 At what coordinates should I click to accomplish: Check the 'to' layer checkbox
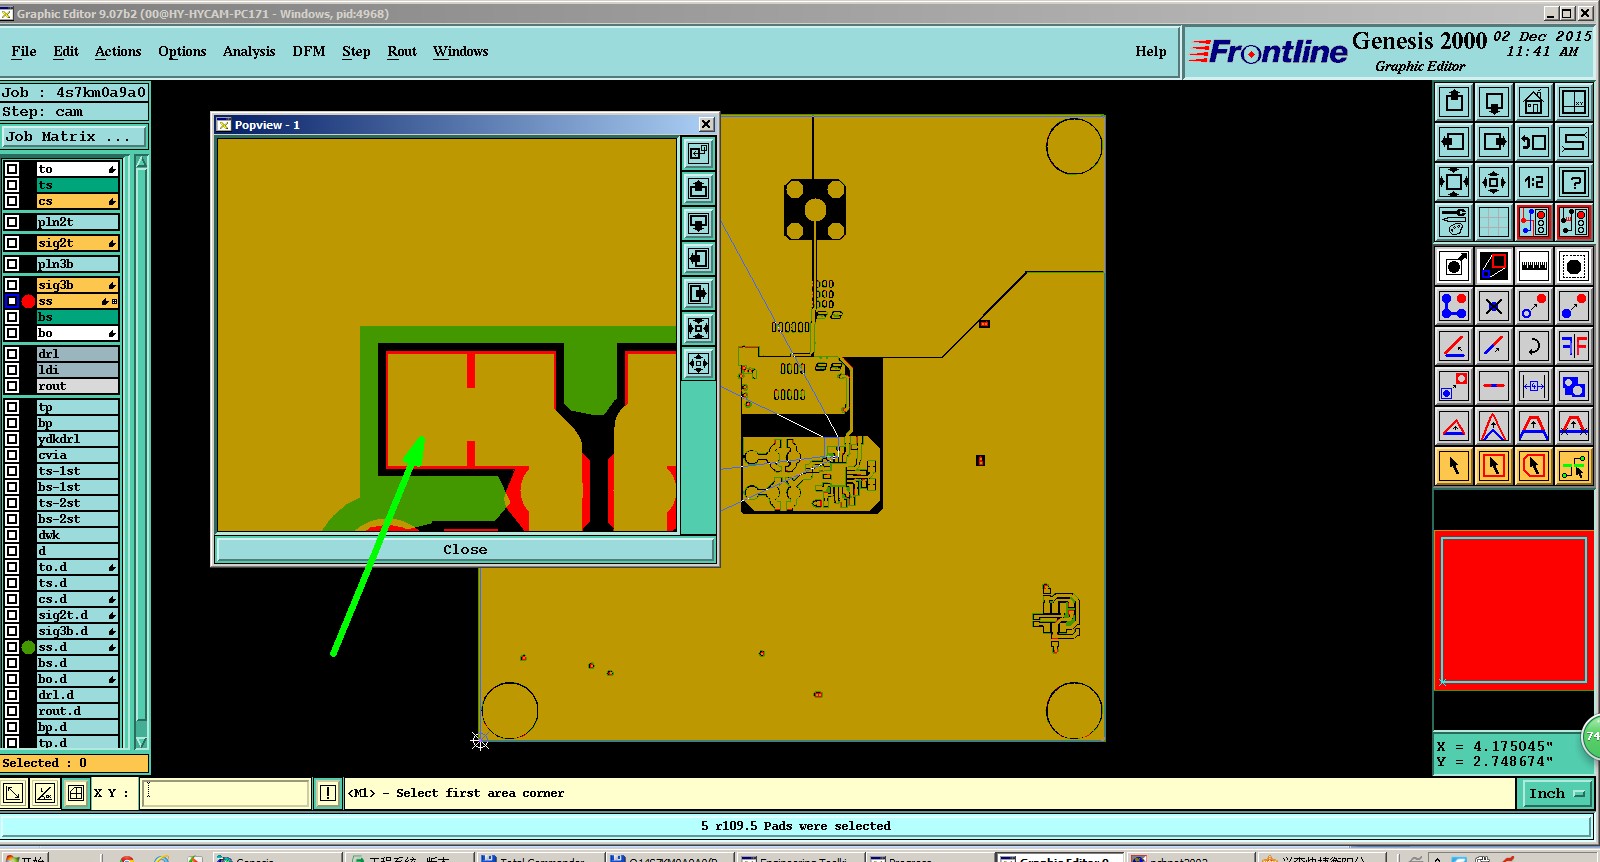tap(12, 169)
